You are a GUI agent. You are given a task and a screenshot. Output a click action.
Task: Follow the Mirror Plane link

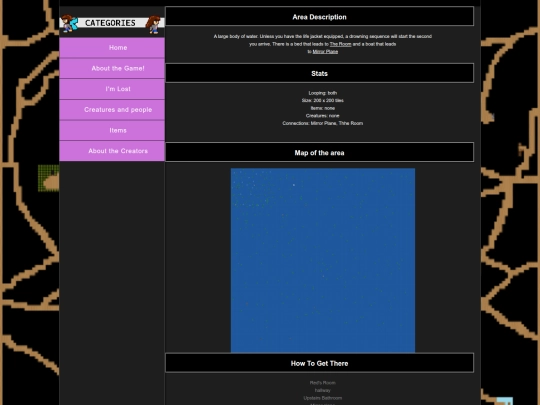325,52
